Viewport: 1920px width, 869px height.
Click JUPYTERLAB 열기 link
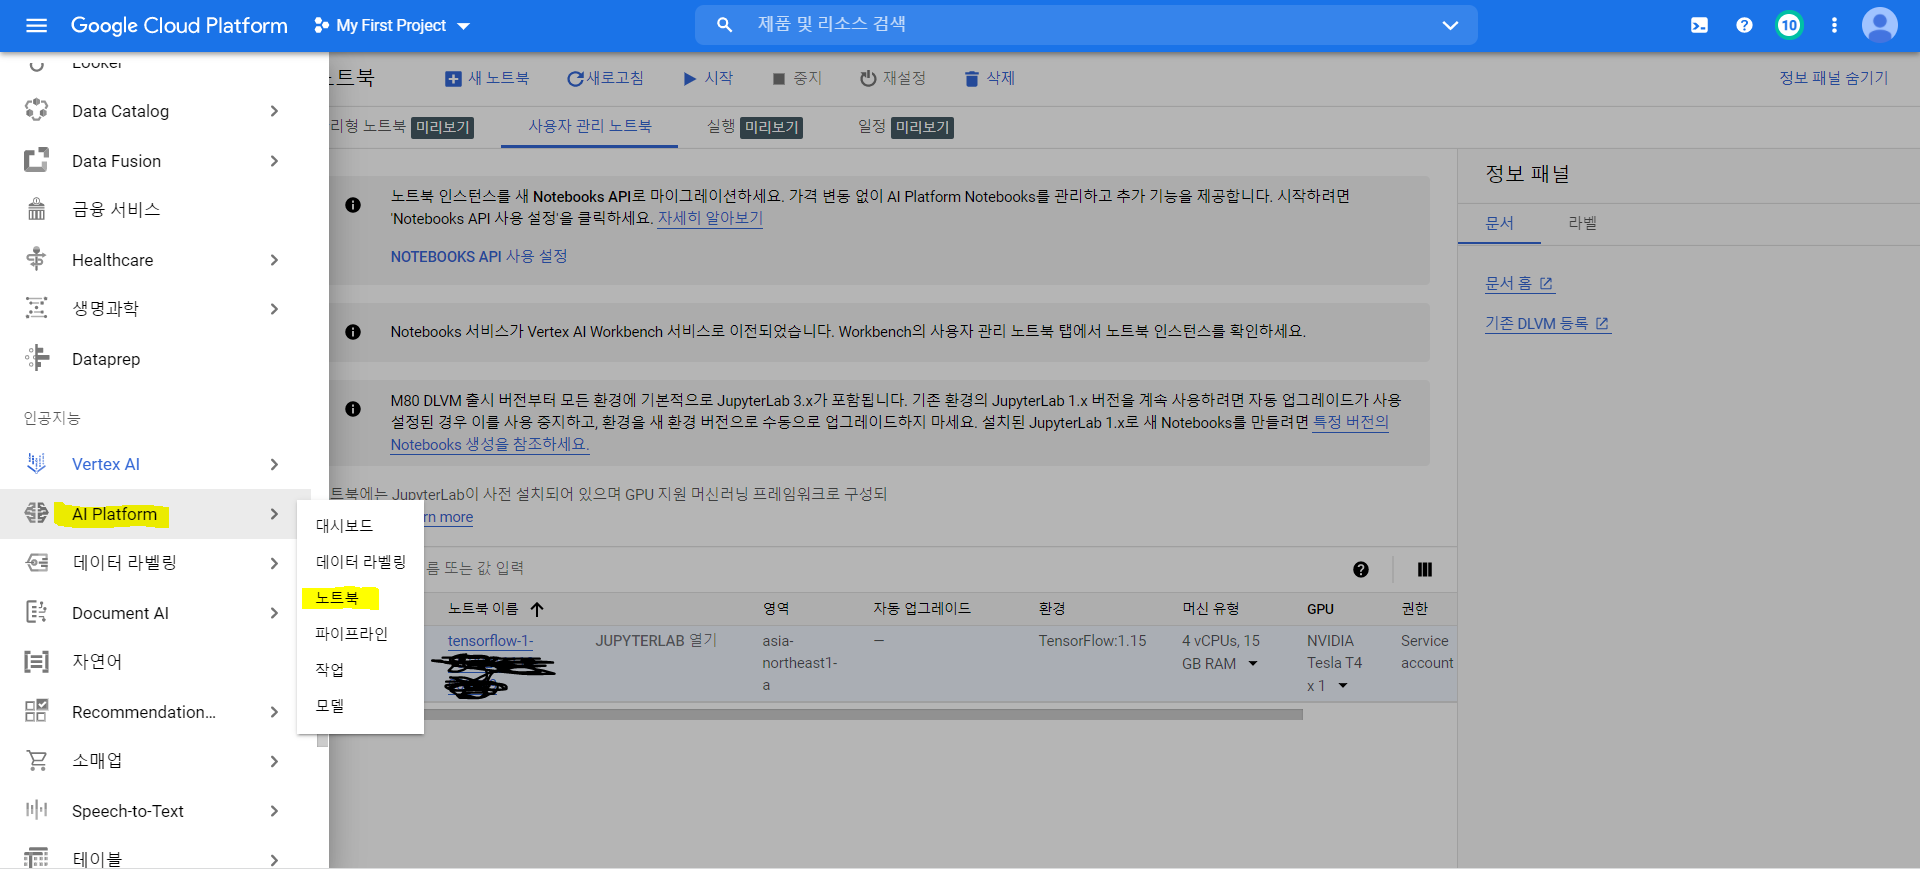[x=656, y=640]
